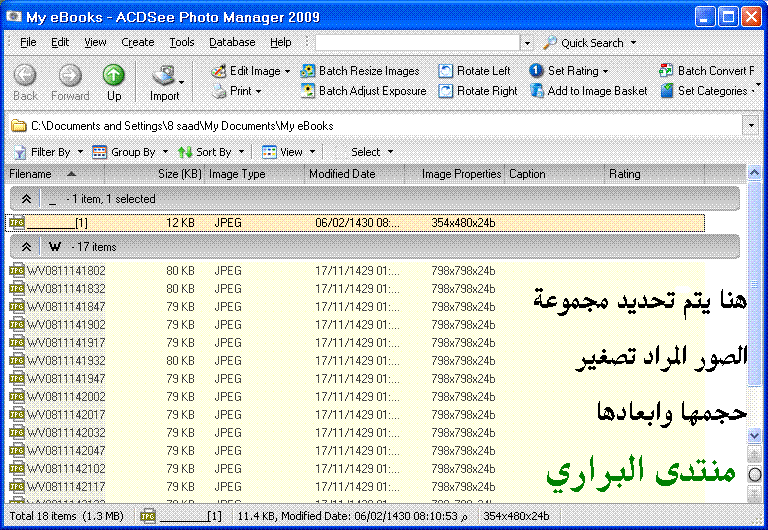Sort by the Image Type column header
The width and height of the screenshot is (768, 530).
pos(255,174)
